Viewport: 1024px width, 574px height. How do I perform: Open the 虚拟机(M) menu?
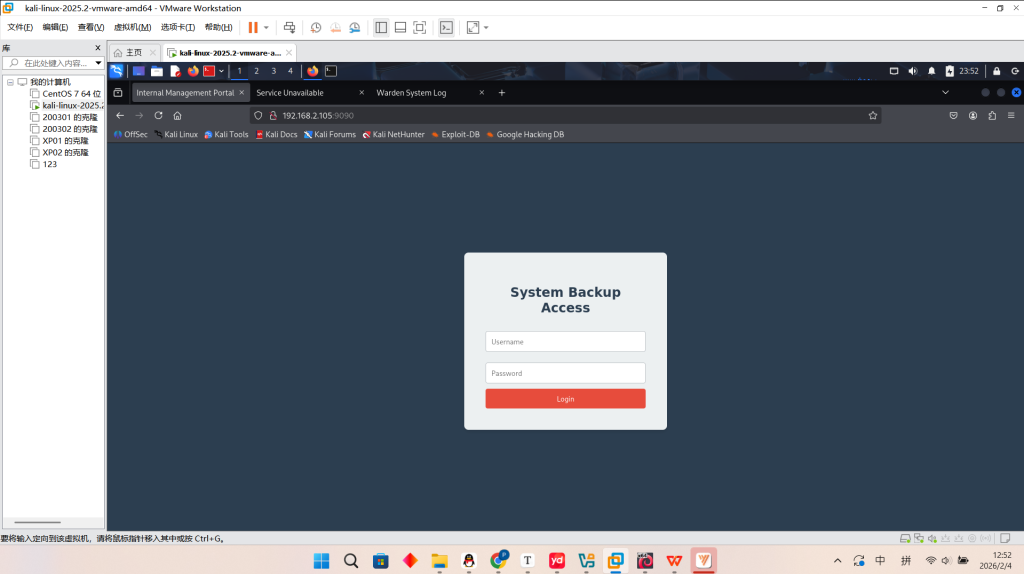(x=132, y=27)
